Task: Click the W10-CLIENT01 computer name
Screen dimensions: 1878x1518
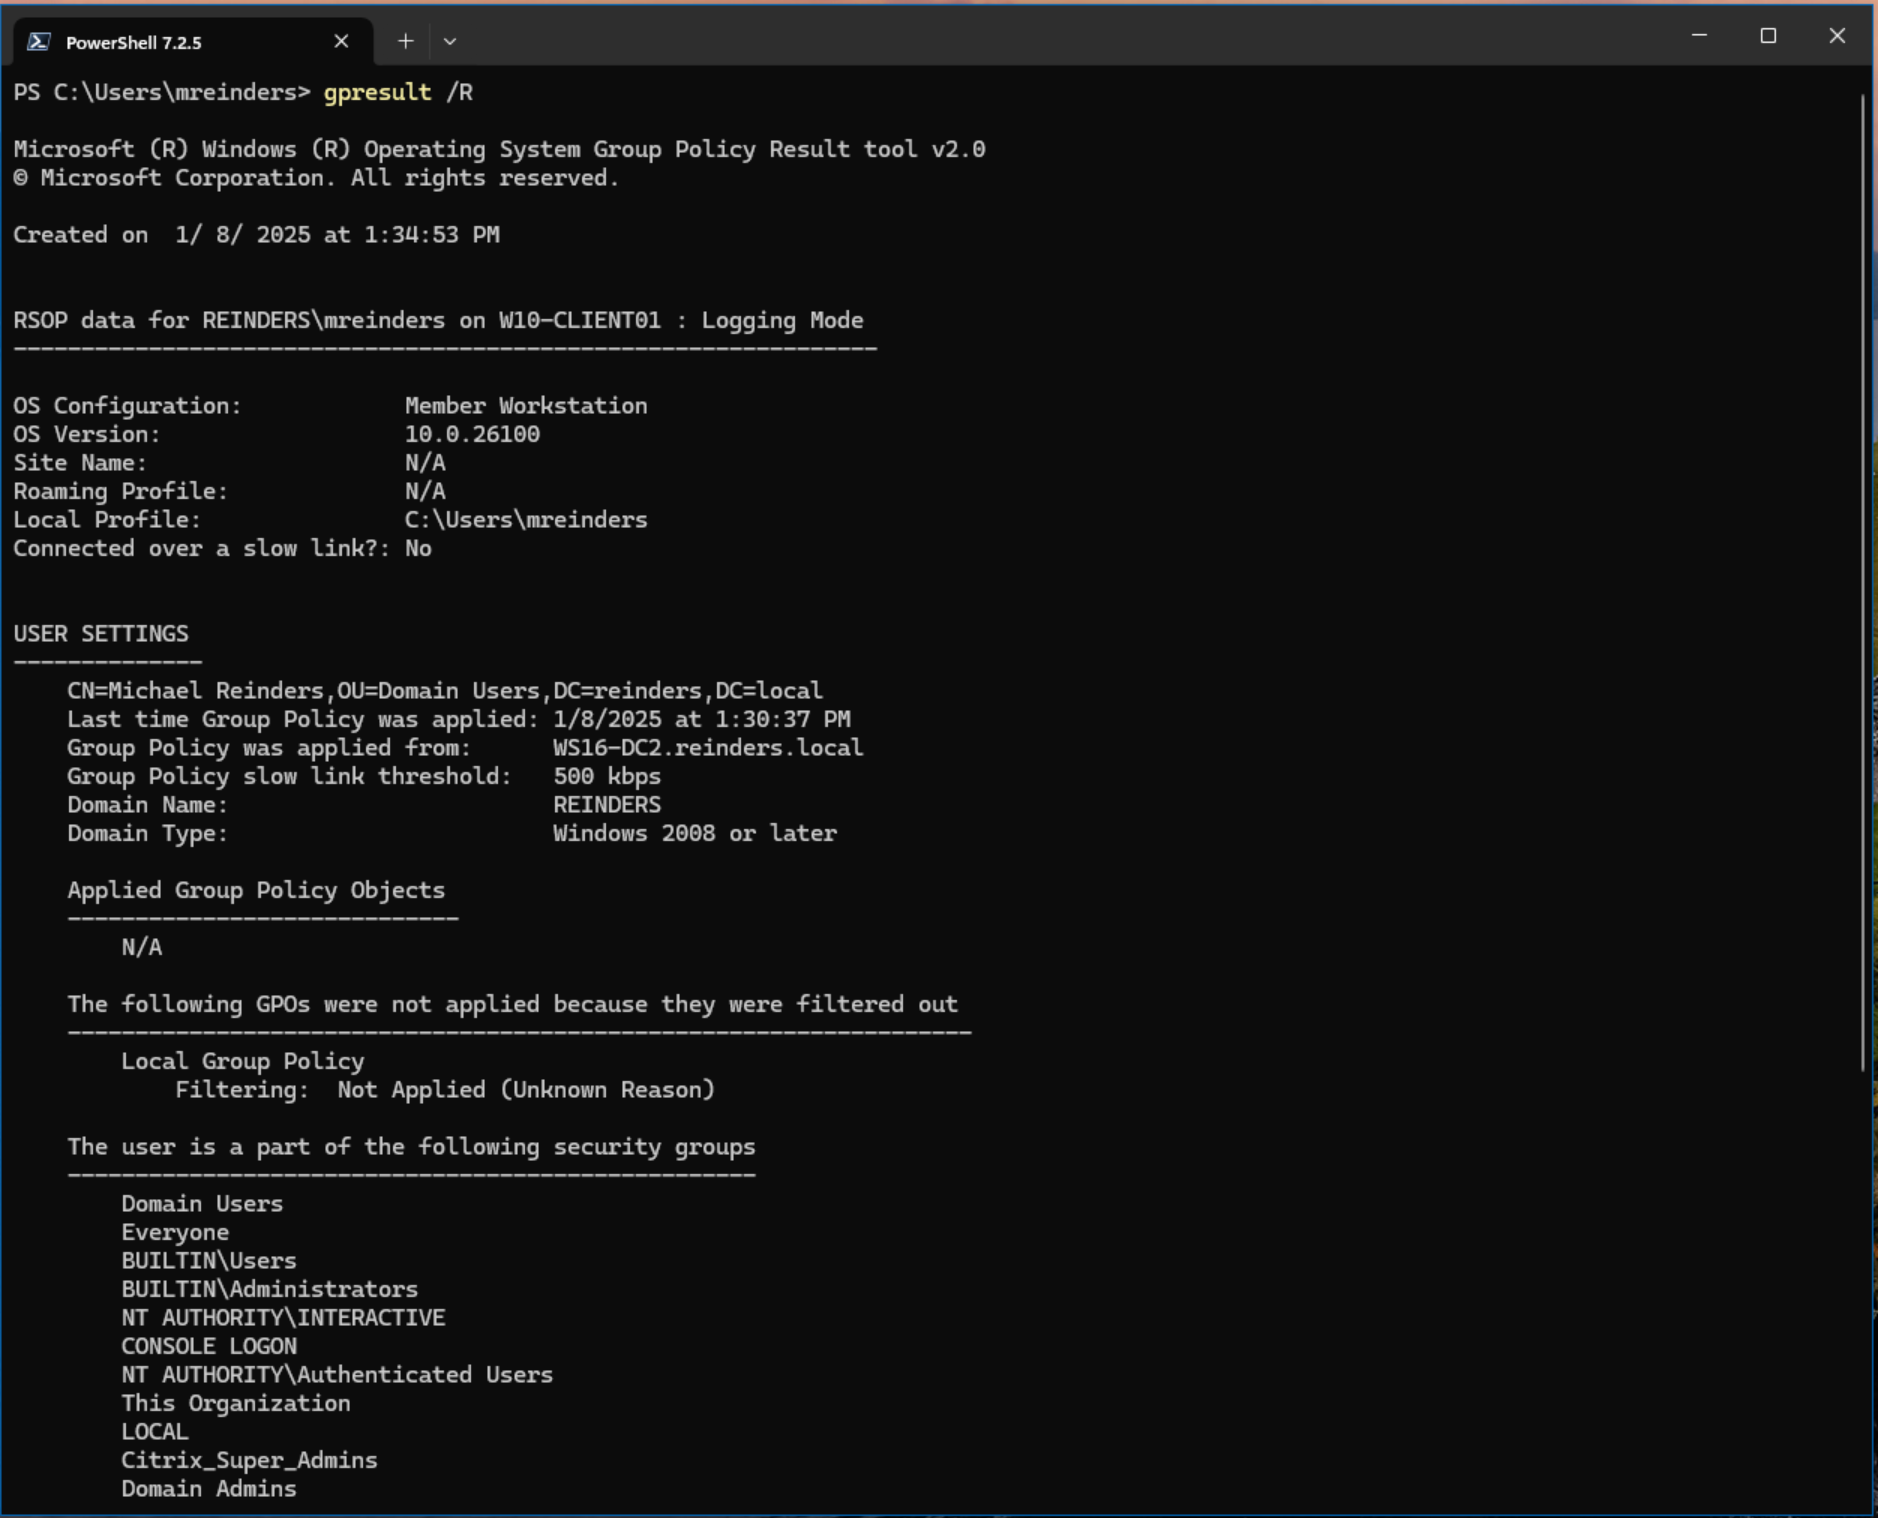Action: click(x=580, y=320)
